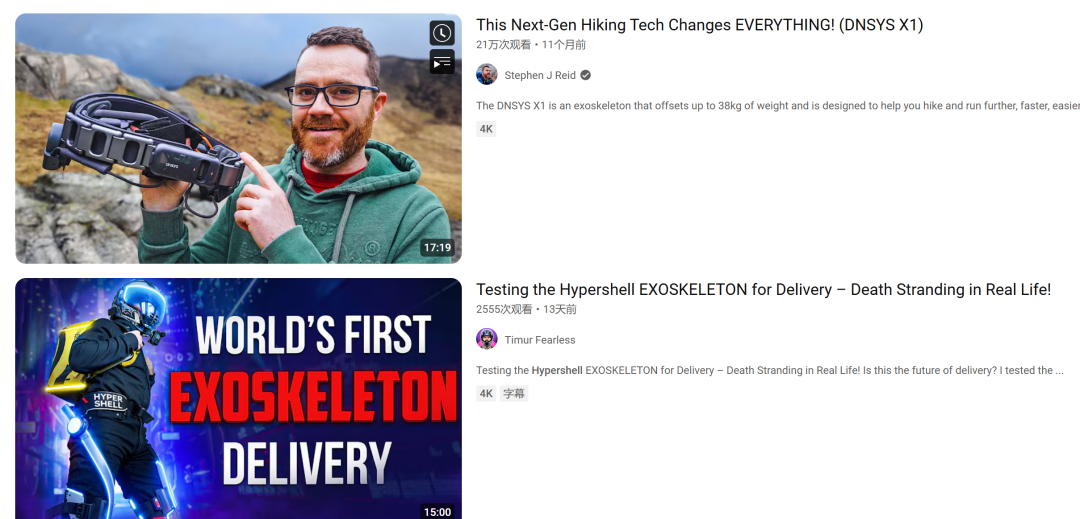
Task: Open the DNSYS X1 hiking video thumbnail
Action: [x=238, y=138]
